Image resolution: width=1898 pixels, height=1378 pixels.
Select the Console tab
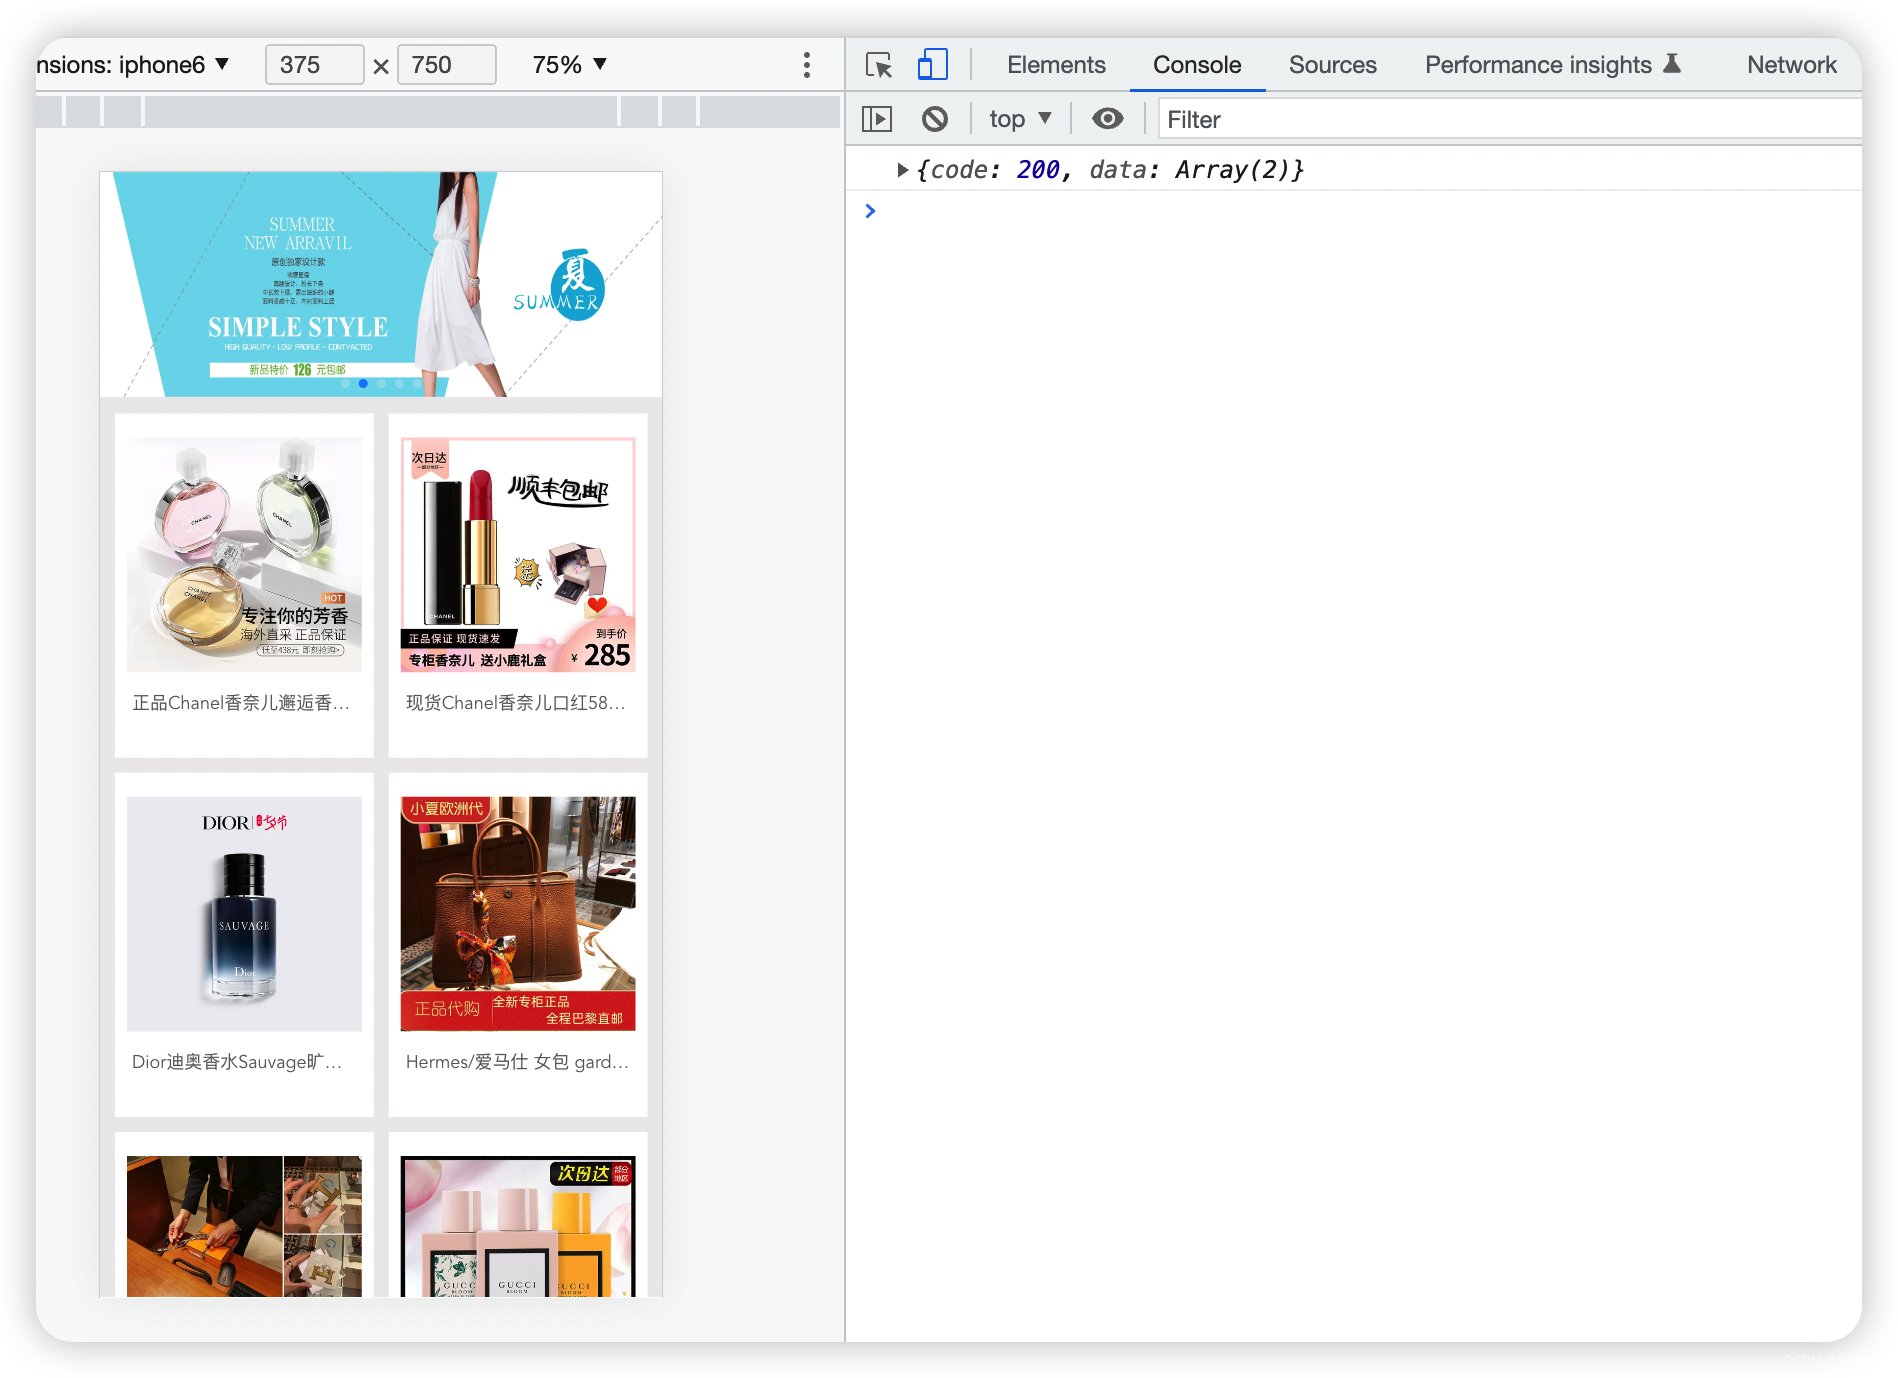click(1197, 65)
